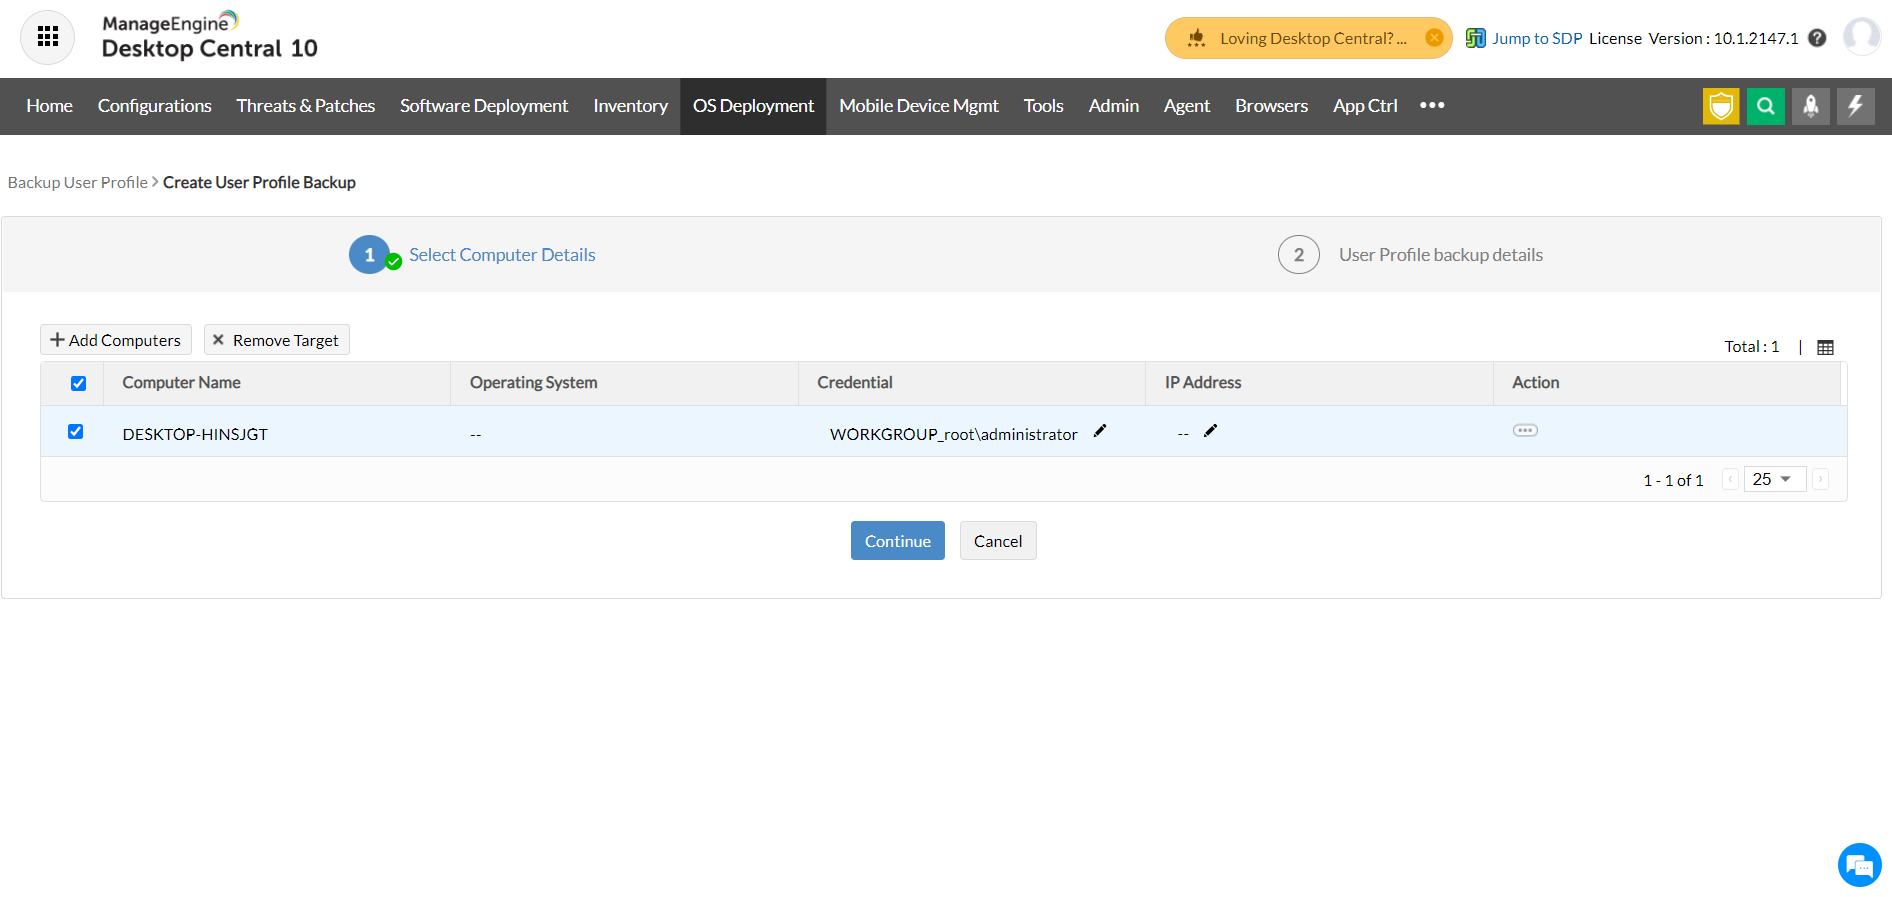This screenshot has width=1892, height=897.
Task: Open the Threats & Patches menu
Action: [305, 106]
